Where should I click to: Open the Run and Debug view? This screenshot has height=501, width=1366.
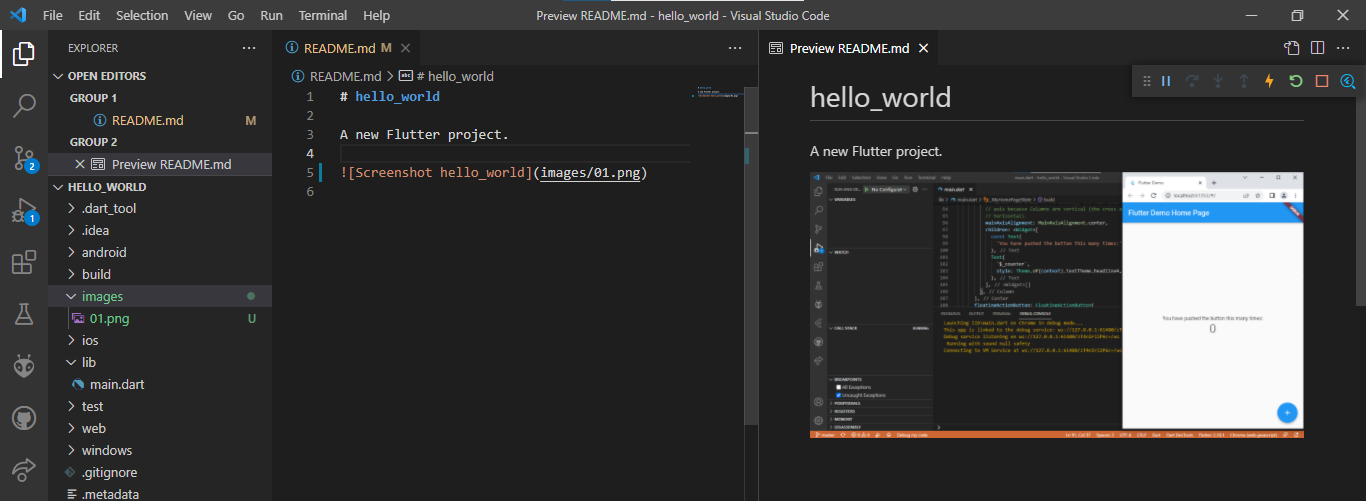[x=24, y=210]
